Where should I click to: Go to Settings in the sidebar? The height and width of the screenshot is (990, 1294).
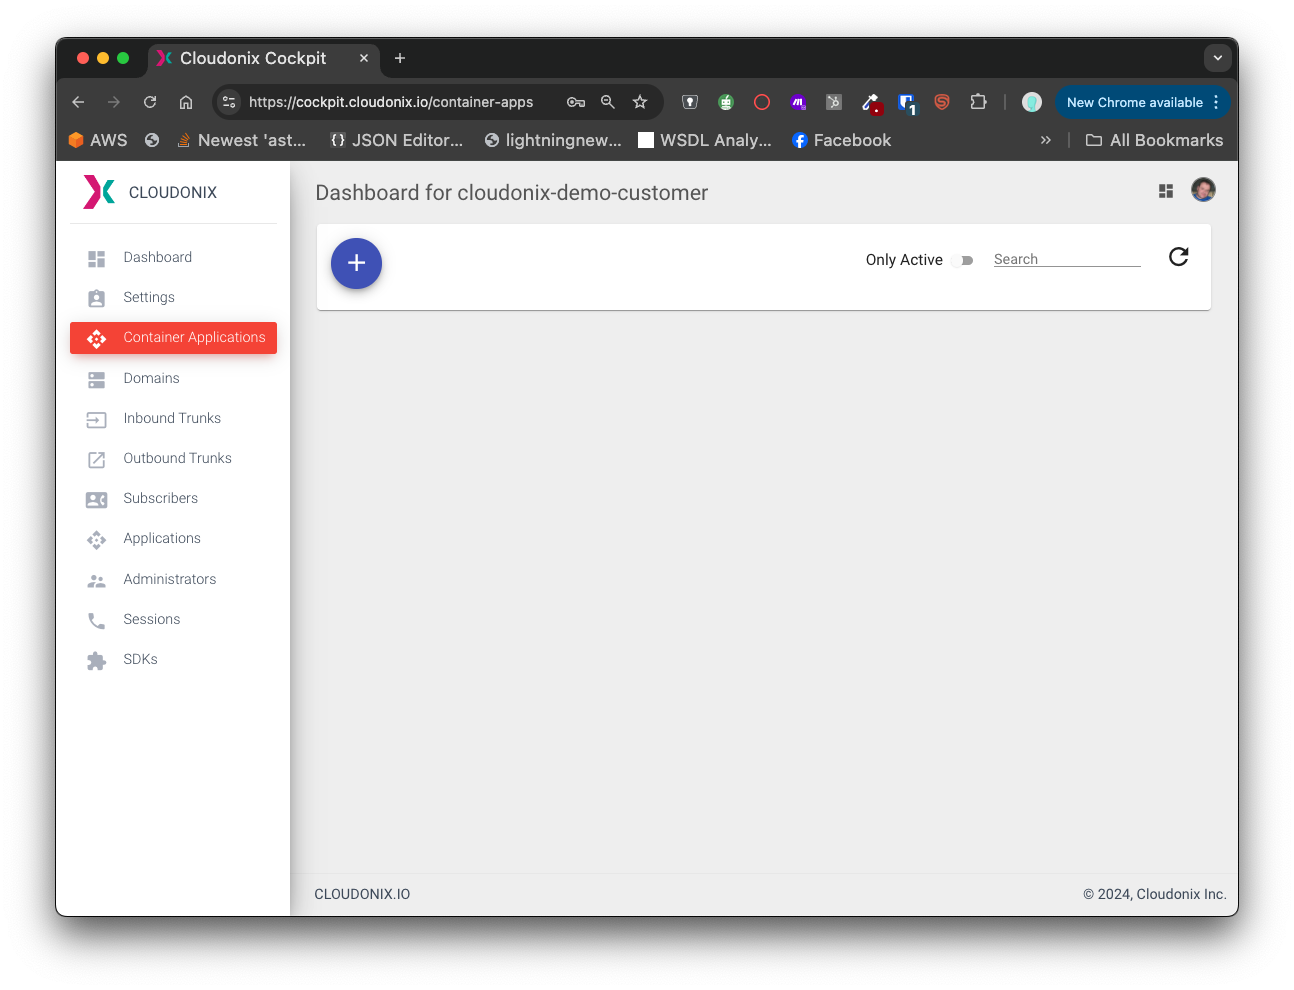149,298
